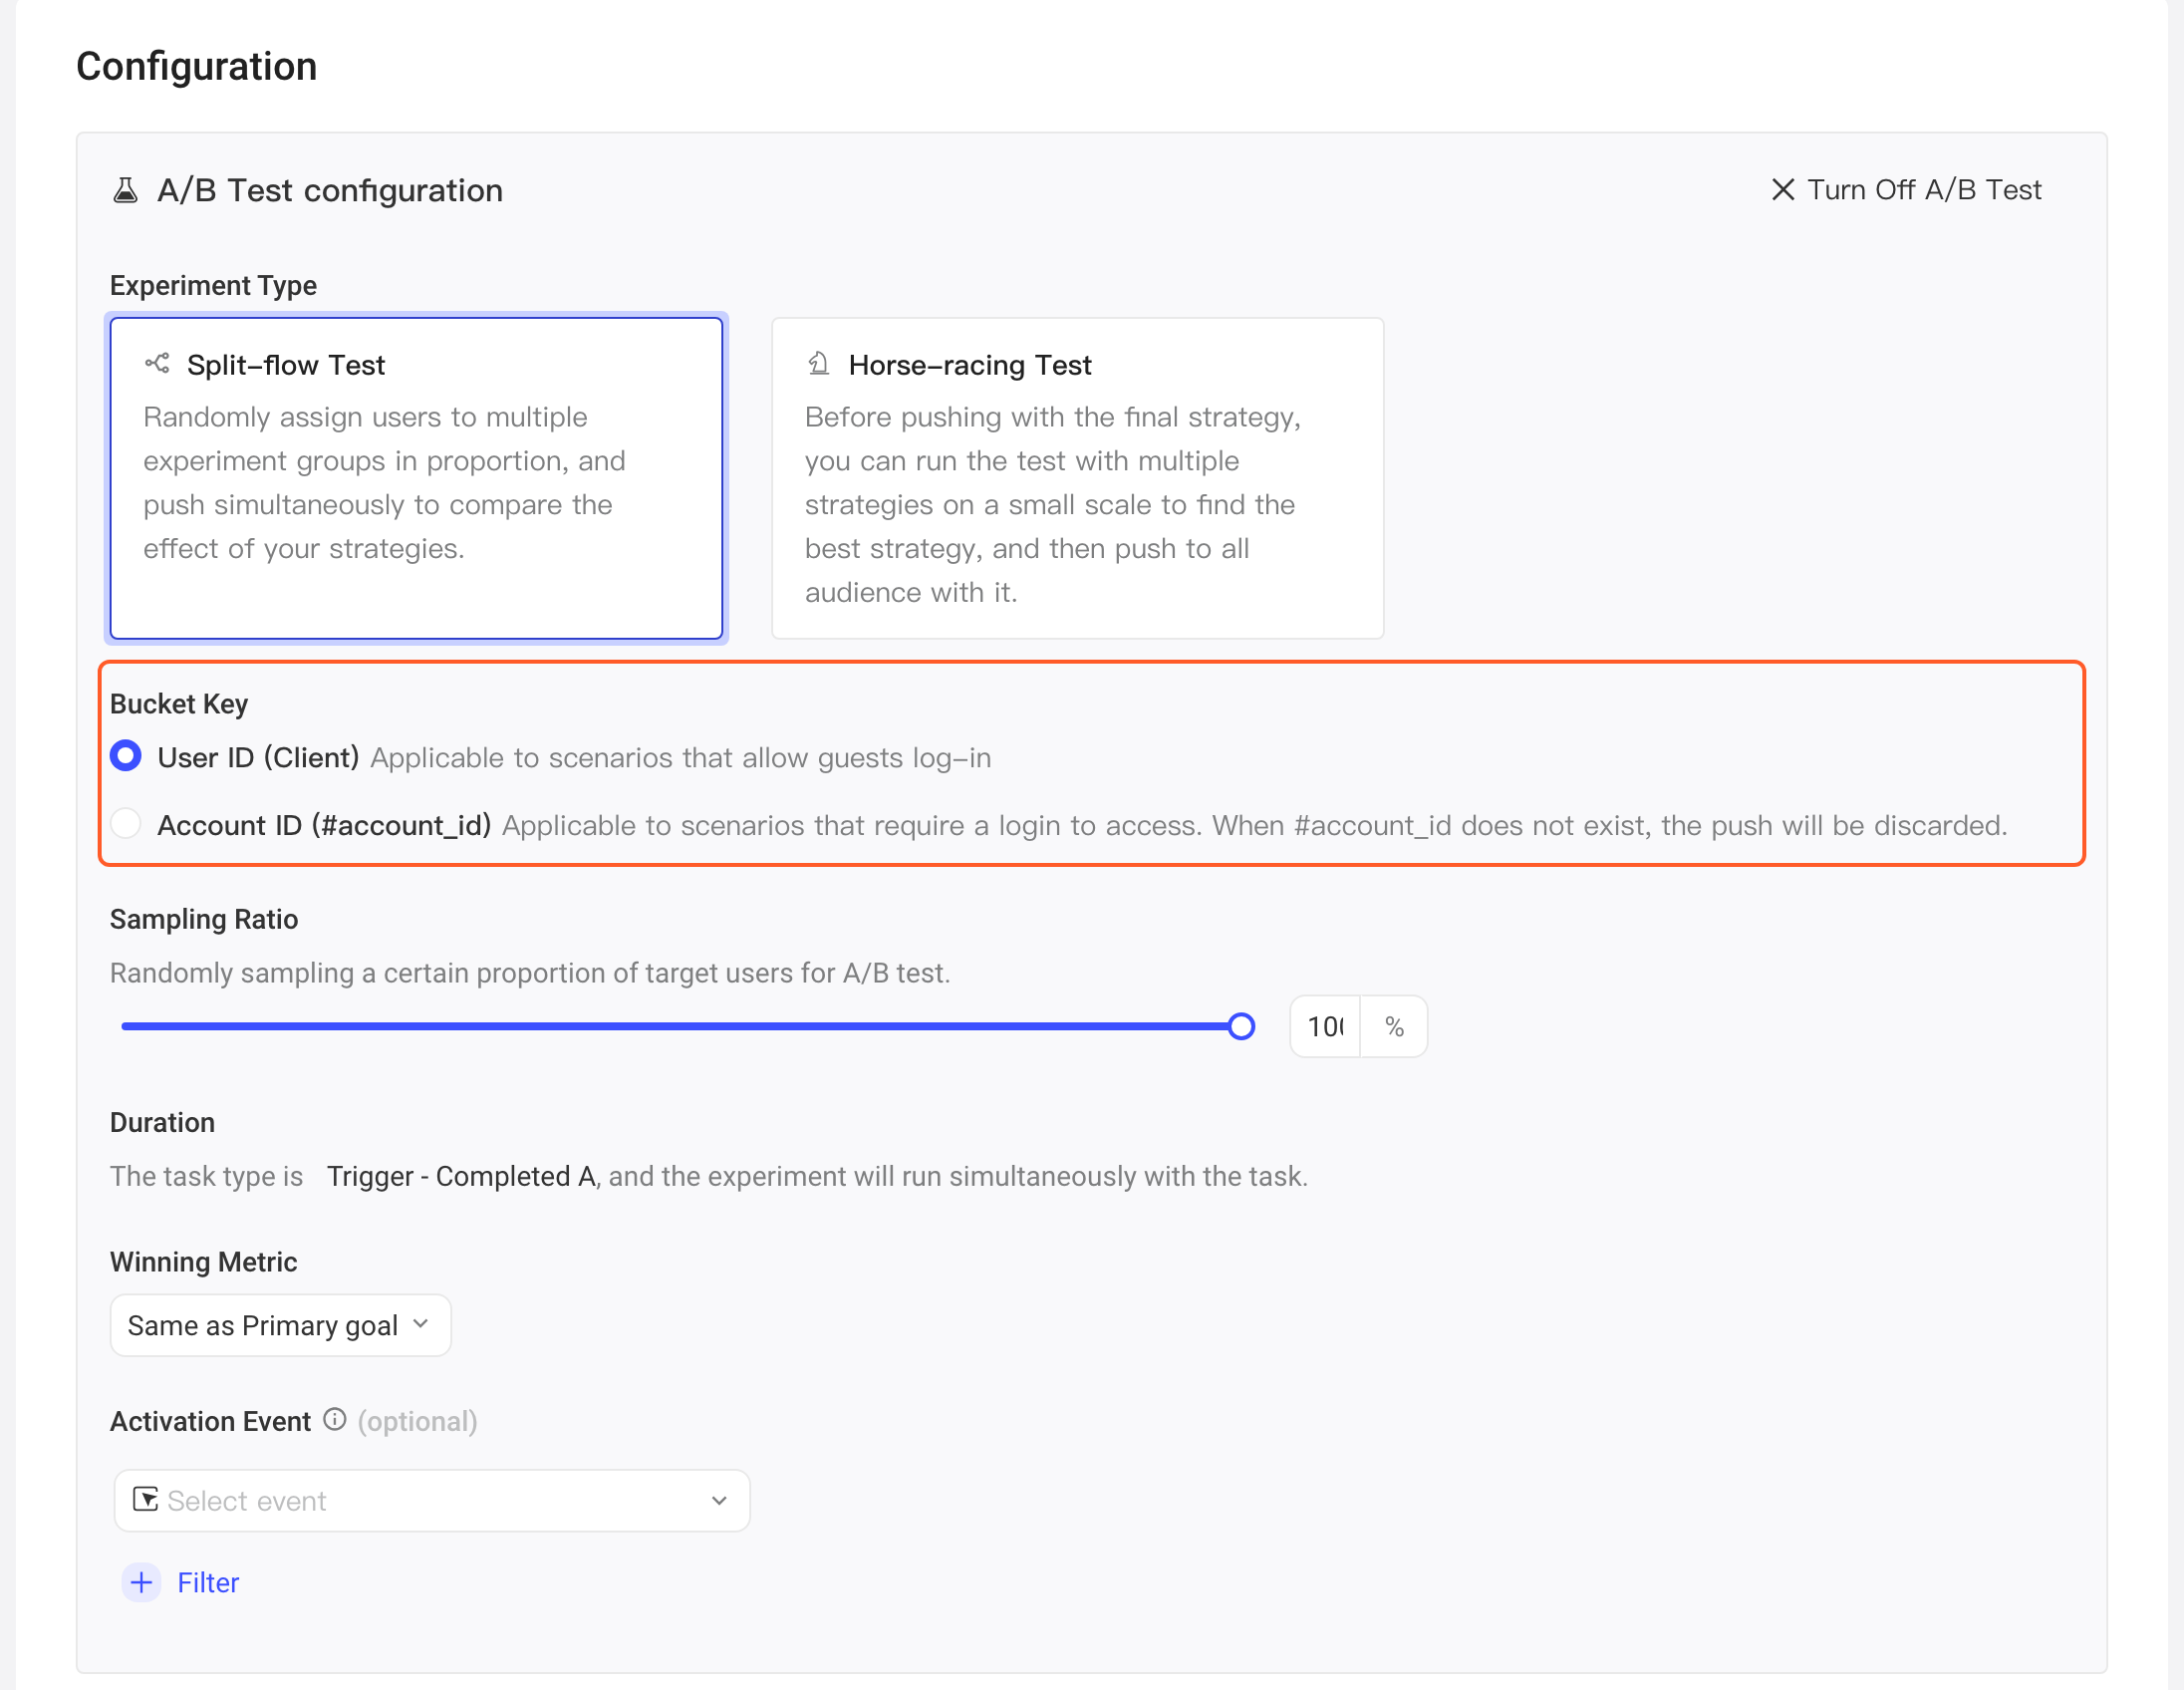Click the Turn Off A/B Test button

click(x=1906, y=190)
